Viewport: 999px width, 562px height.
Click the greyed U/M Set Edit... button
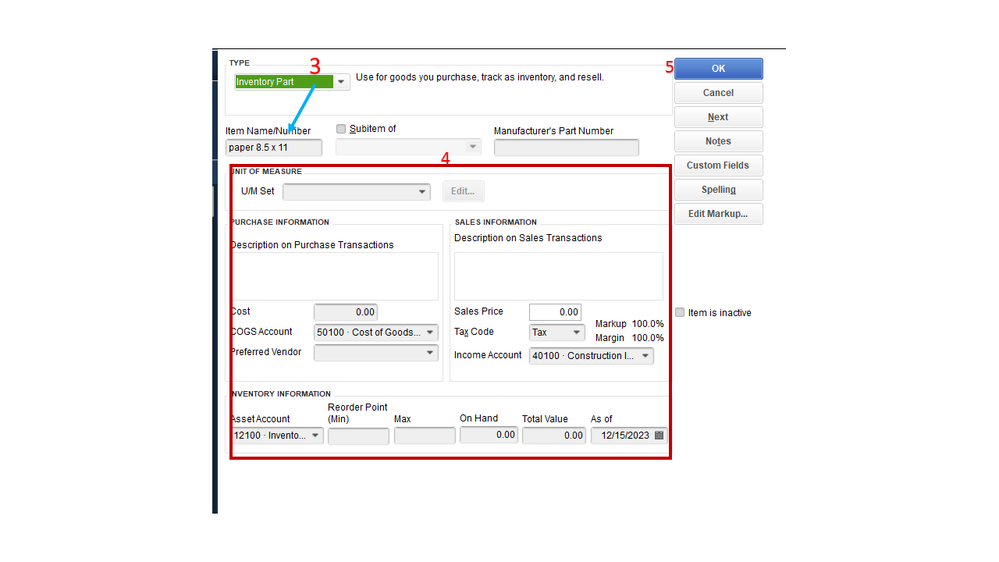[463, 191]
